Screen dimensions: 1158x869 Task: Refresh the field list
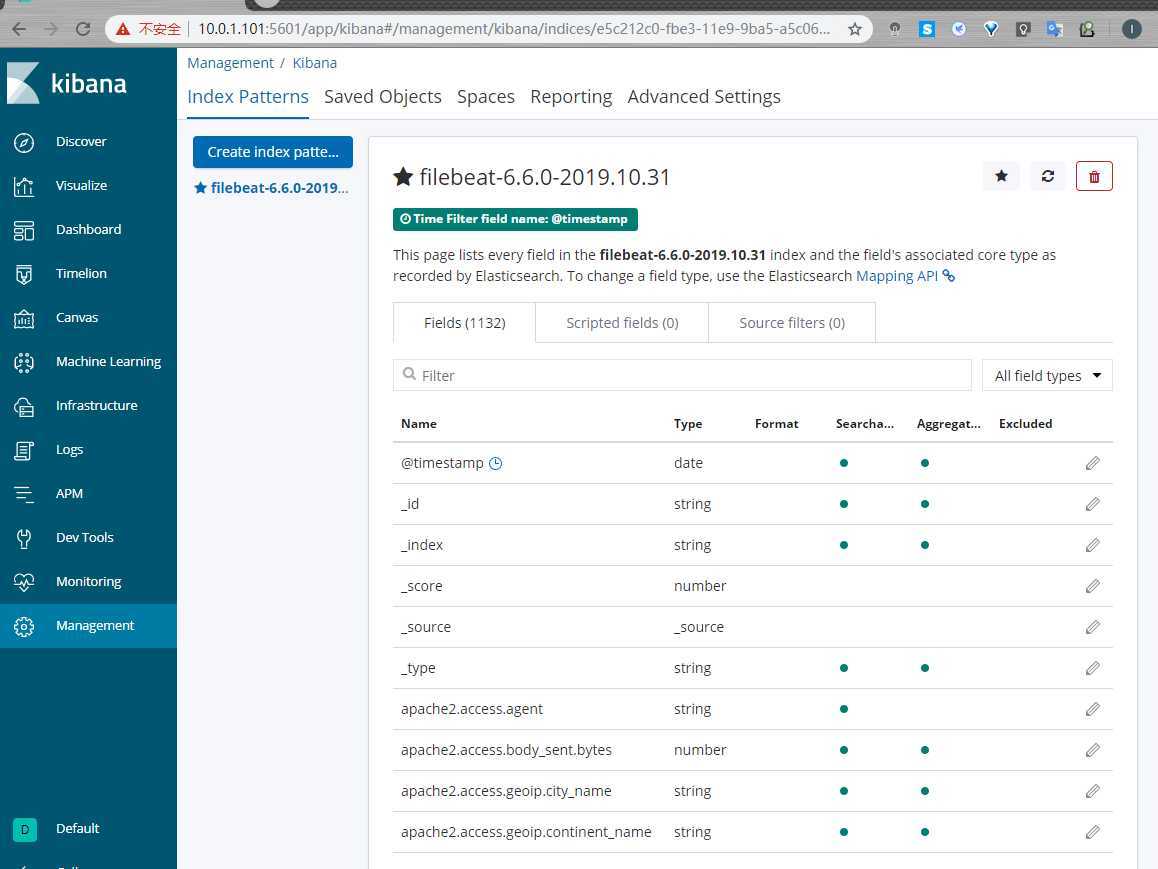(1048, 176)
